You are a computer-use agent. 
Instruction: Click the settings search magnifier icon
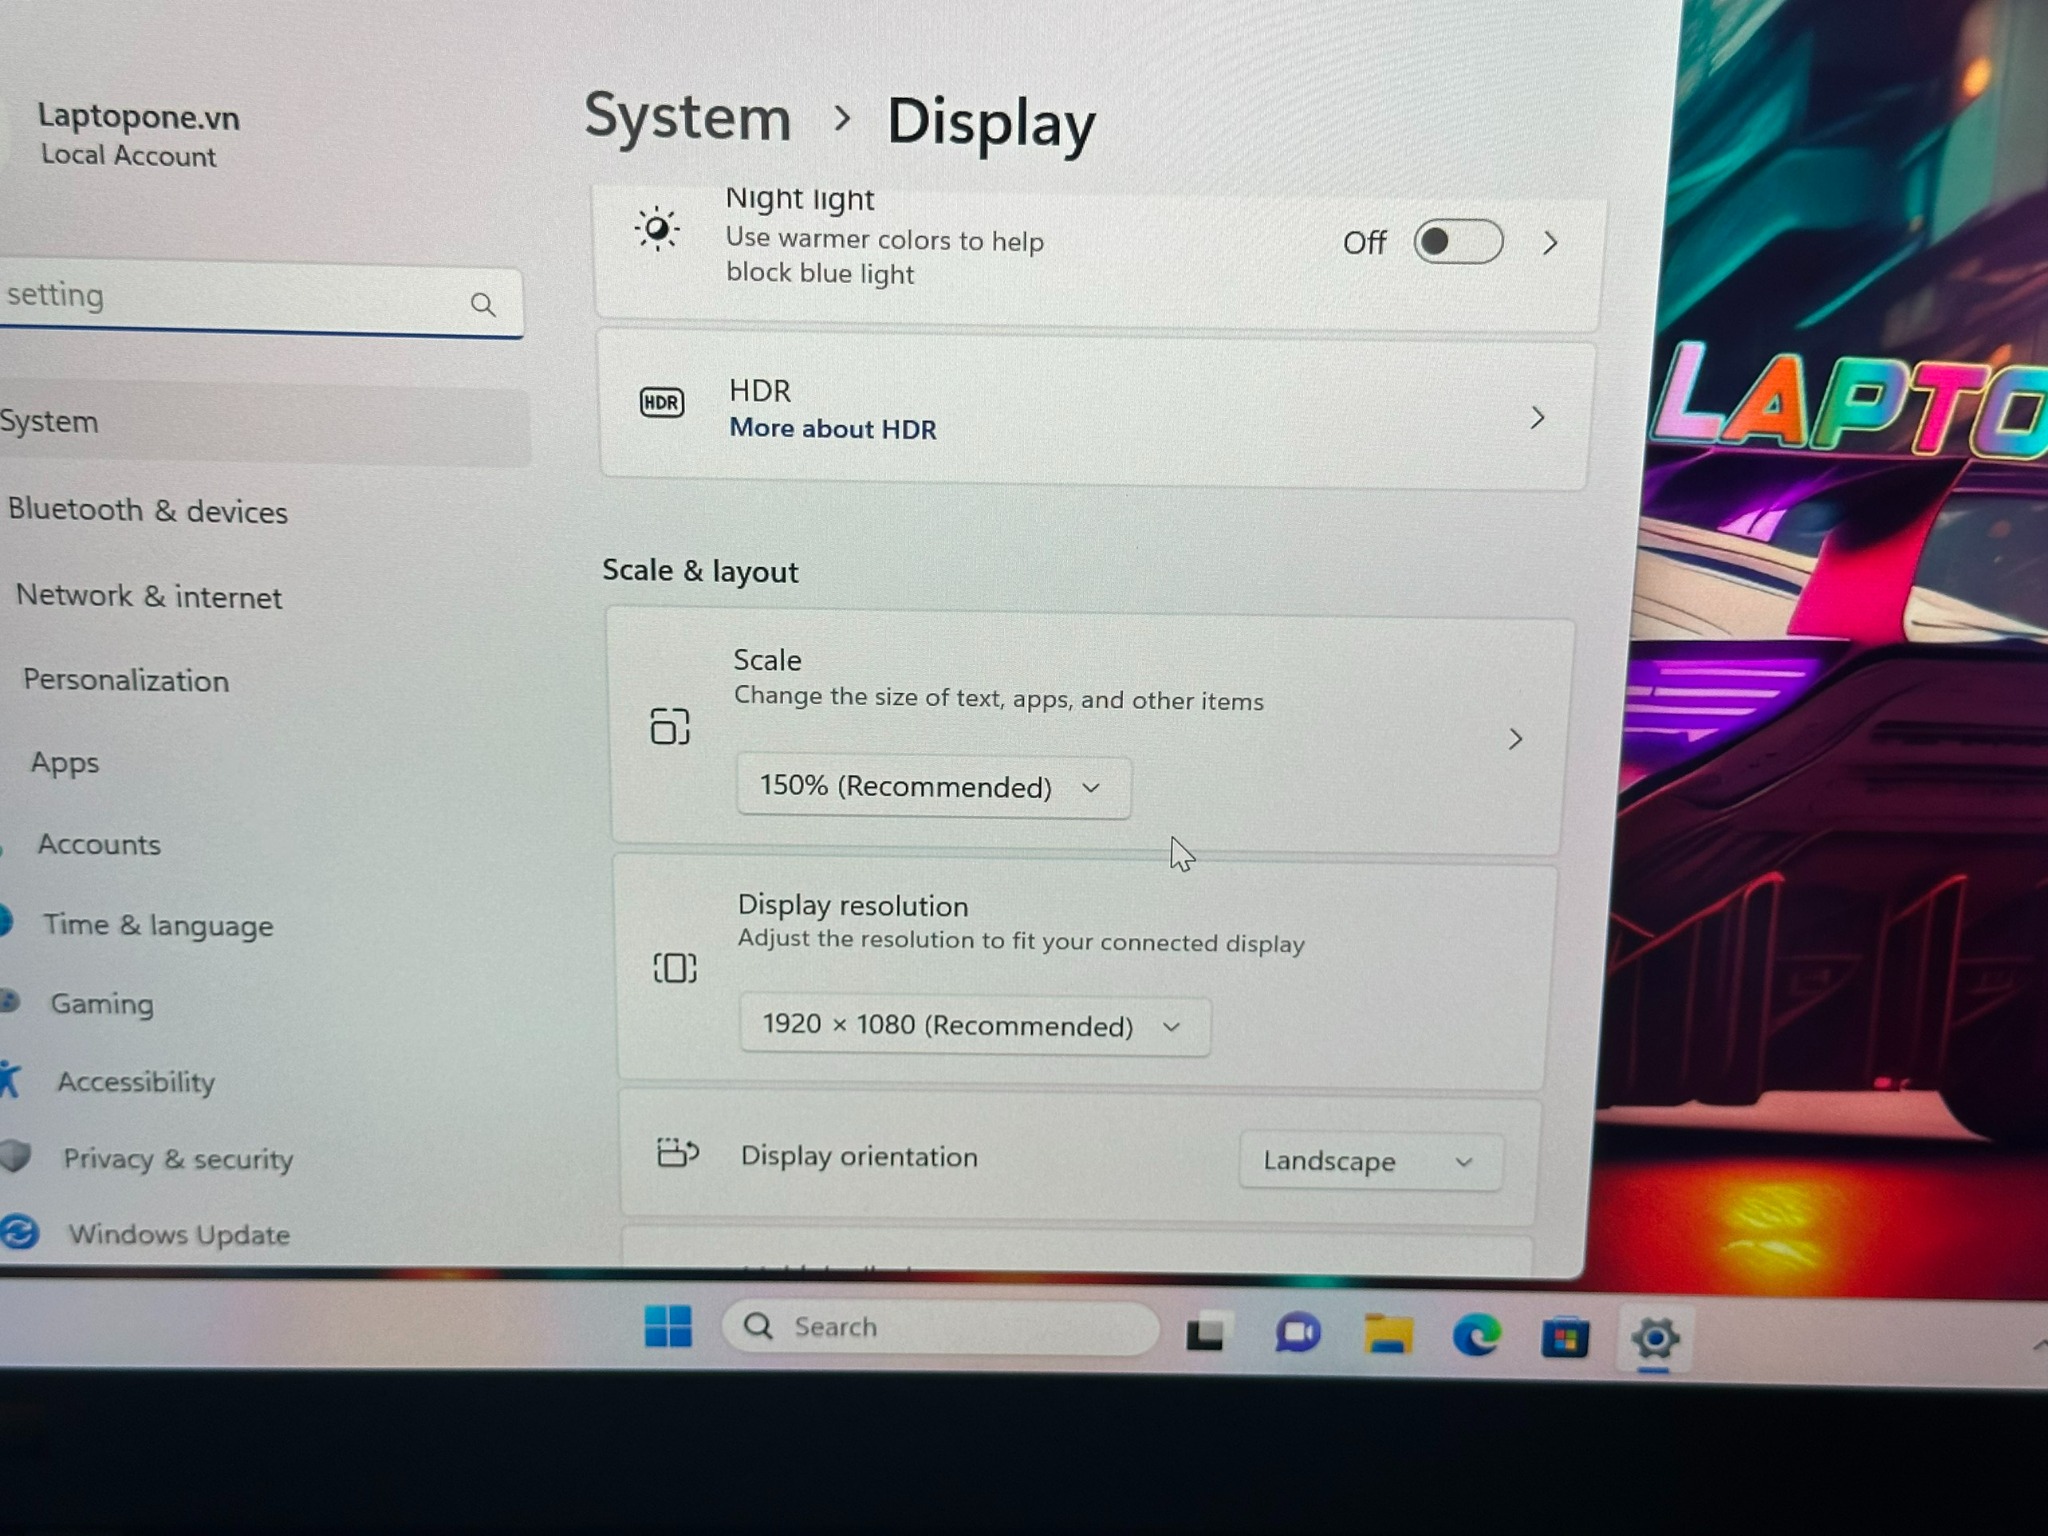483,304
